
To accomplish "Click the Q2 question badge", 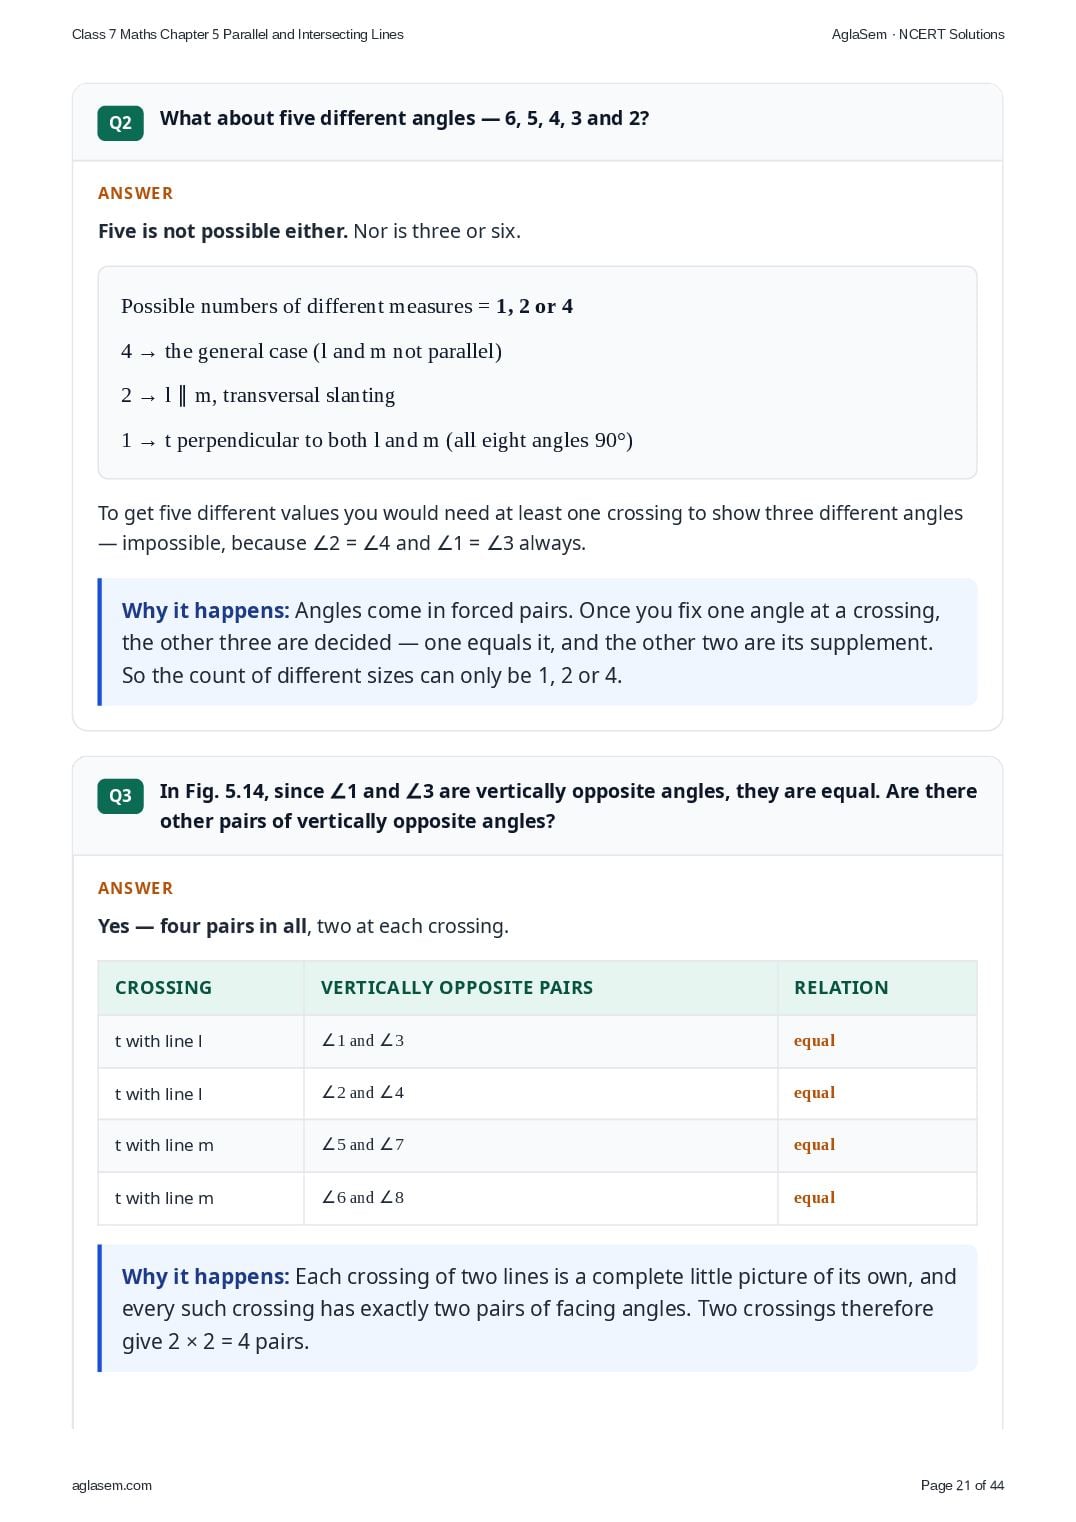I will point(120,123).
